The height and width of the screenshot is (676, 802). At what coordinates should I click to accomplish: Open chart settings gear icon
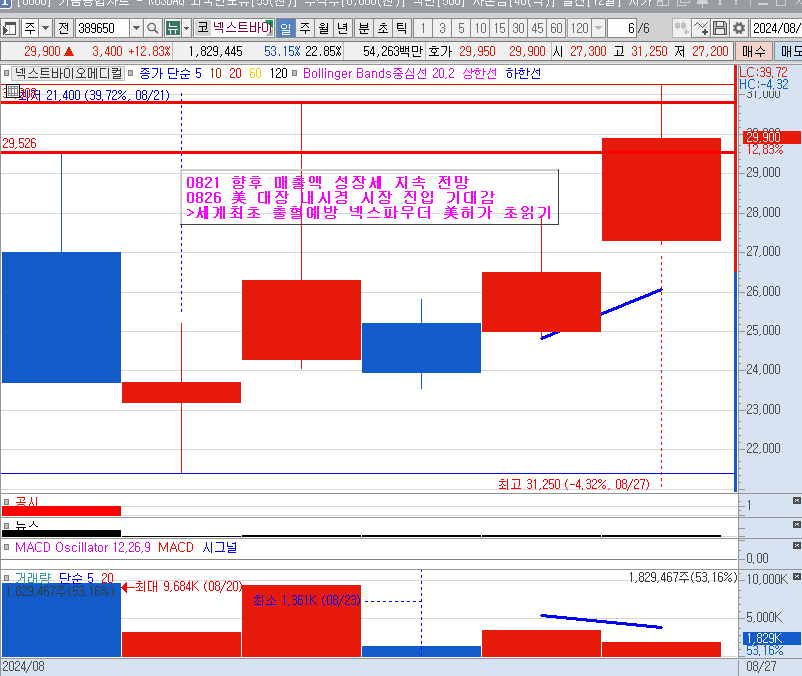pyautogui.click(x=739, y=28)
